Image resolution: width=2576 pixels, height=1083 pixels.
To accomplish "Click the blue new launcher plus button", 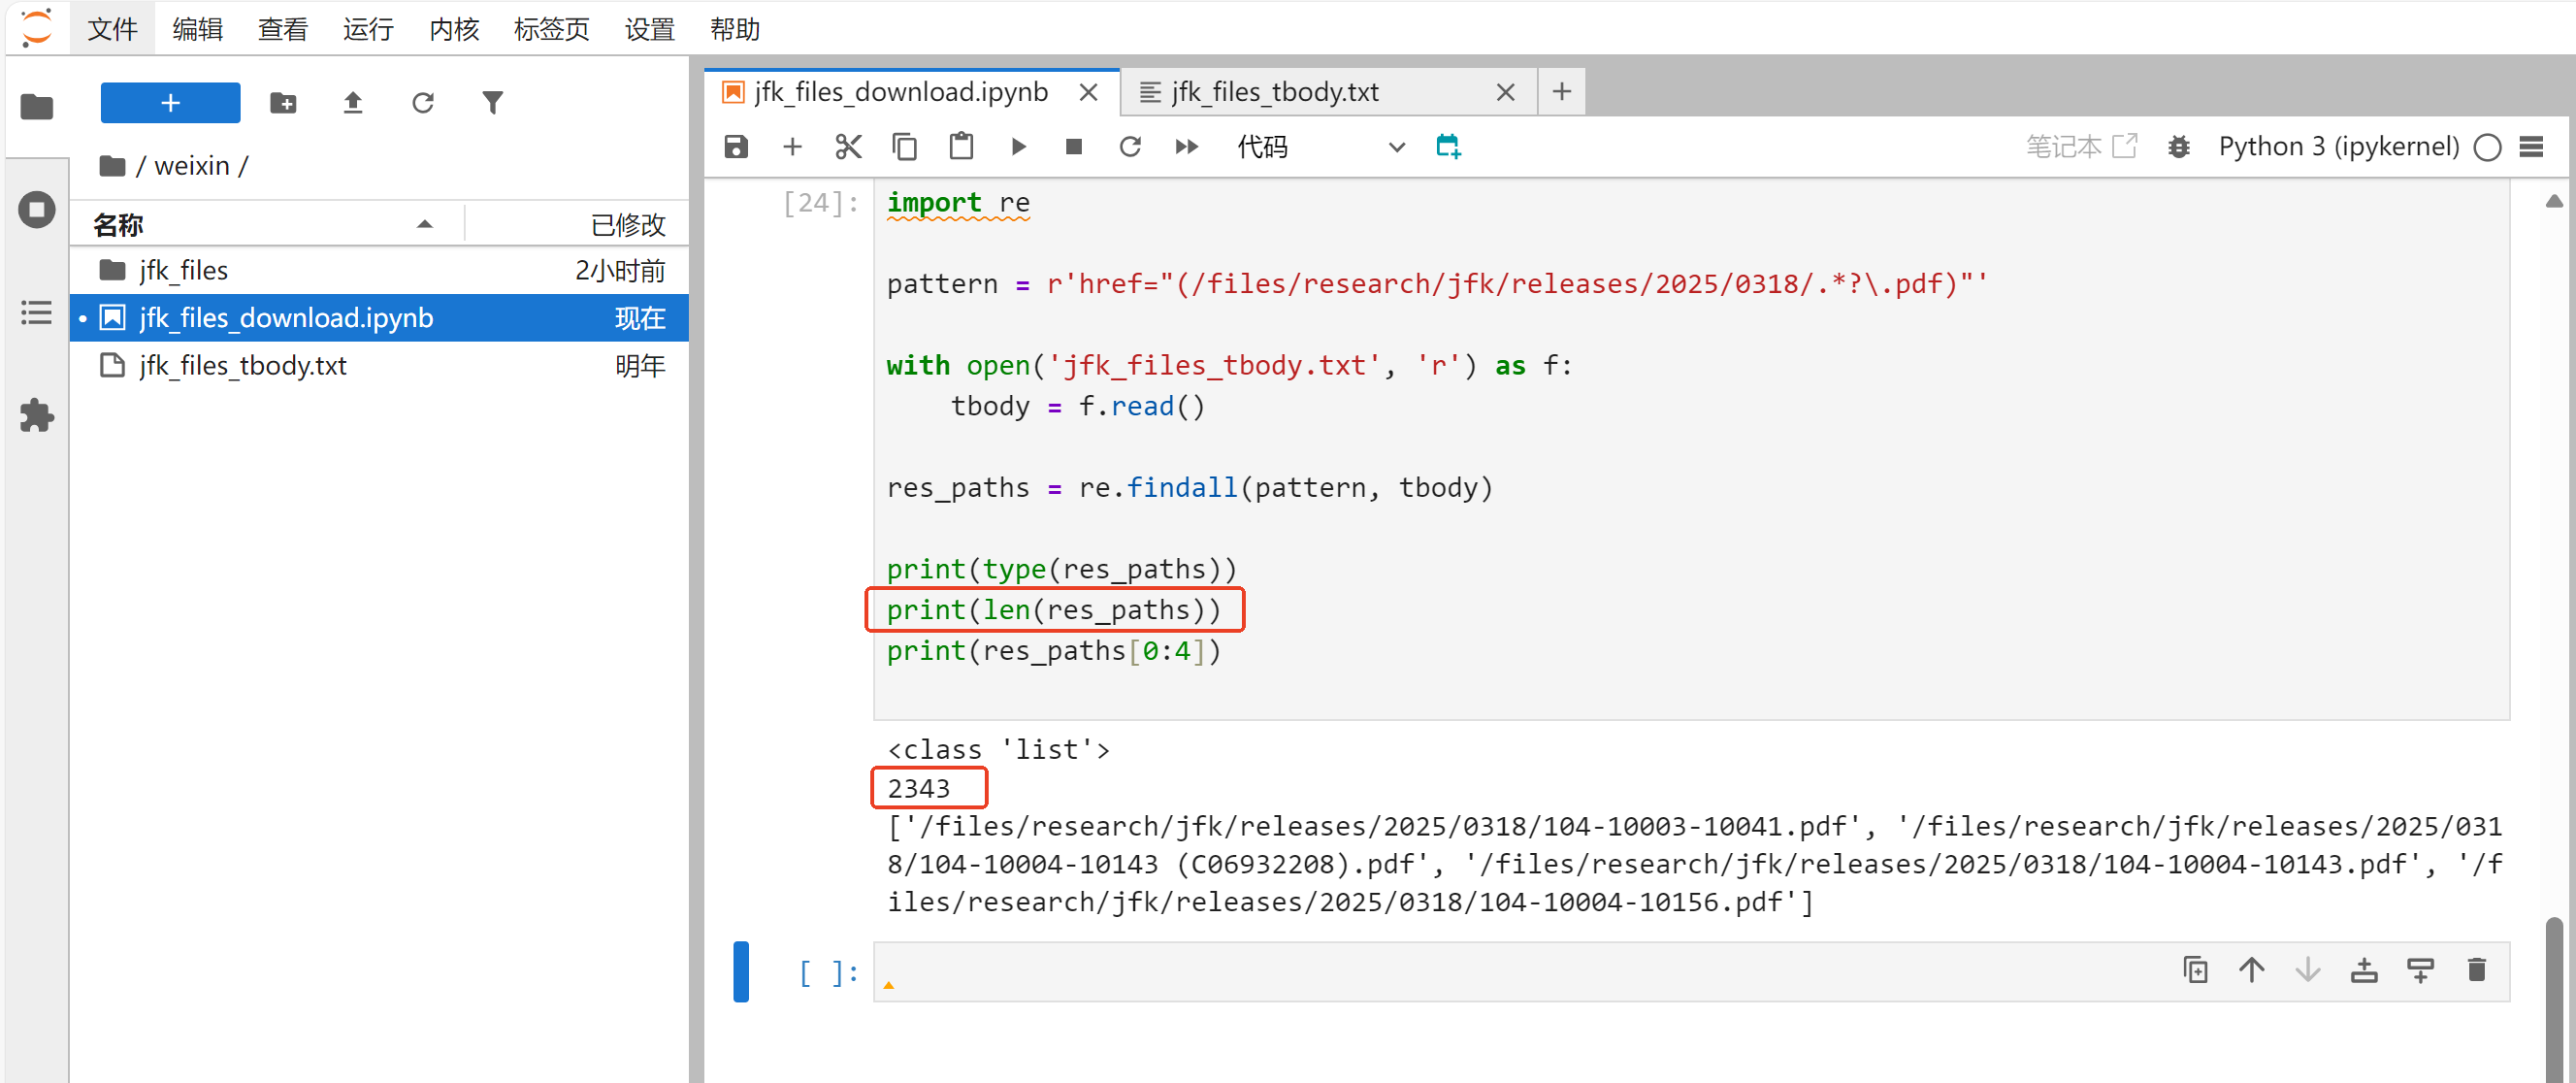I will tap(170, 103).
